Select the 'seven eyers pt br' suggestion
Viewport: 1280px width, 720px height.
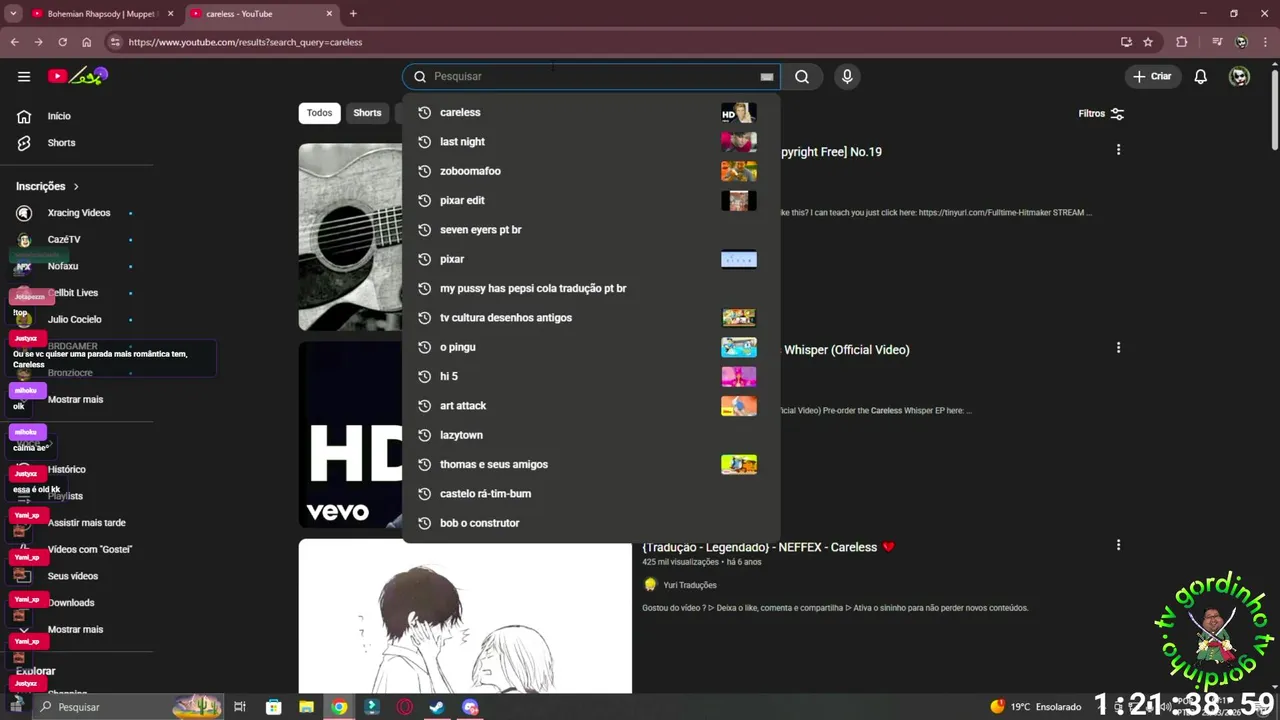pos(591,230)
